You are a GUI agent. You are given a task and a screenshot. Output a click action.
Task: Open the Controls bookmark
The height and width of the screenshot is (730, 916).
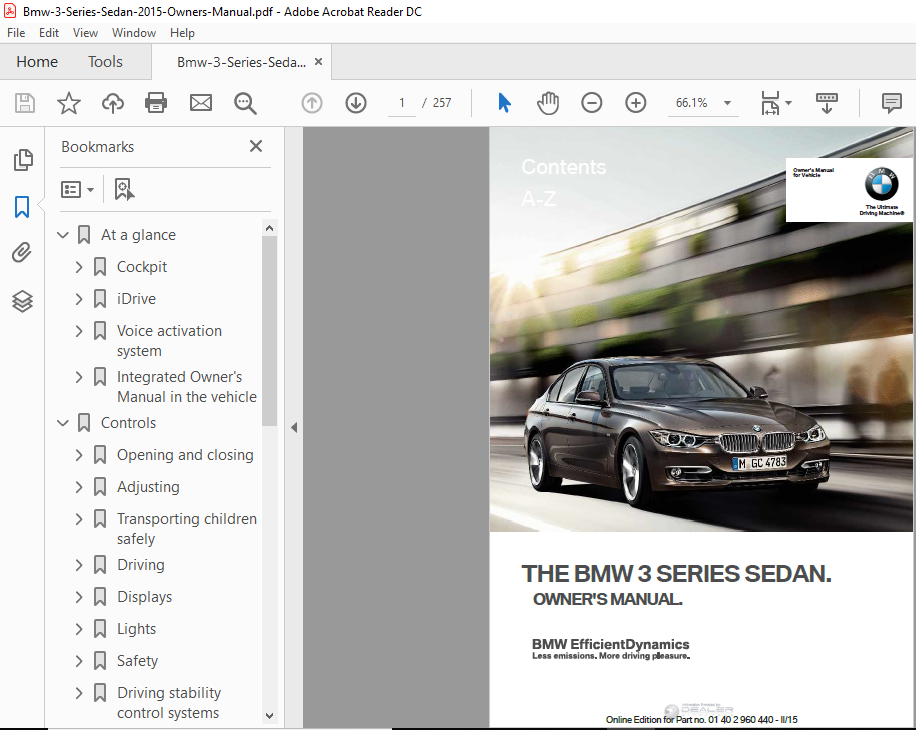[128, 423]
